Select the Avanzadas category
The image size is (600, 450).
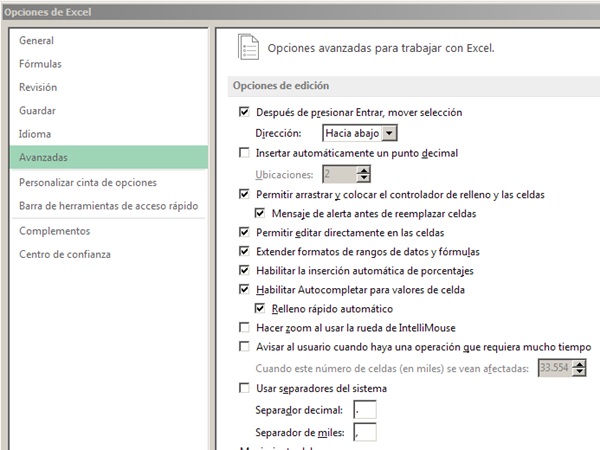point(109,157)
